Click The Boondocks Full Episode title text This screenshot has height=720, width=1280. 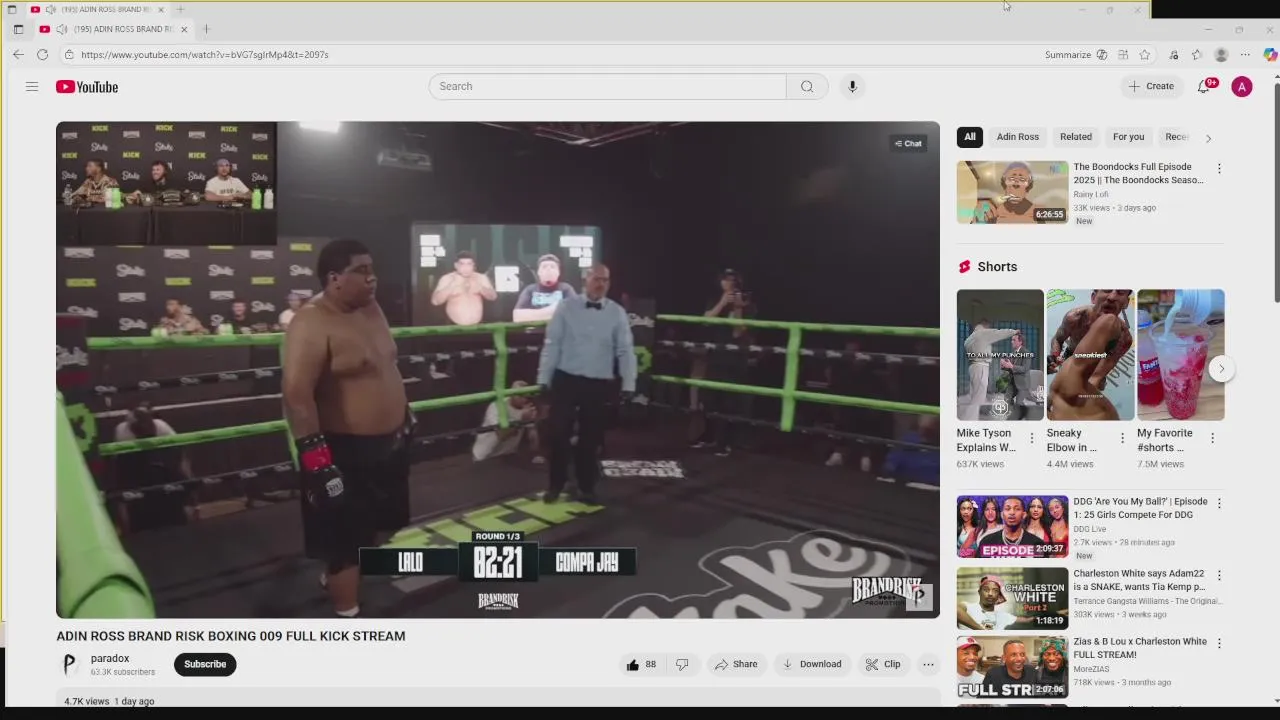pyautogui.click(x=1138, y=174)
